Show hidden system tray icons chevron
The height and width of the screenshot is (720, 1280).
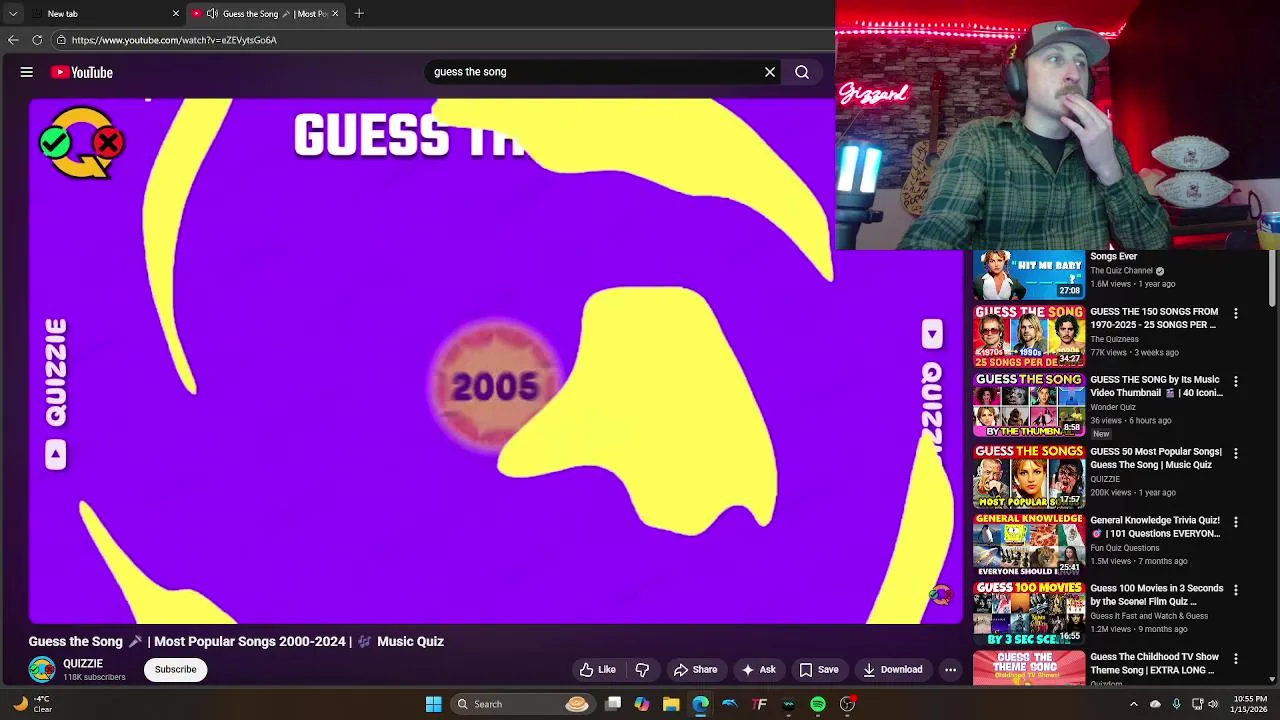pyautogui.click(x=1133, y=704)
